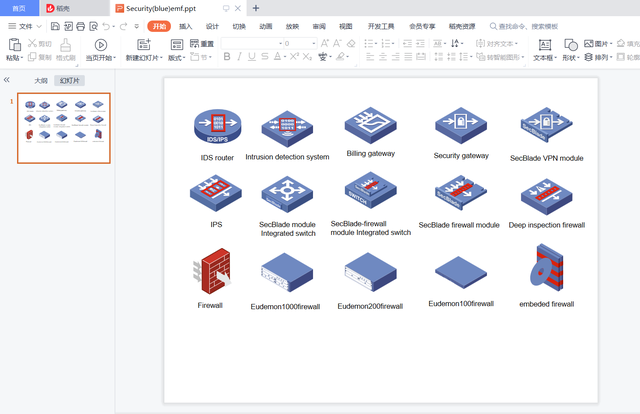The width and height of the screenshot is (640, 414).
Task: Select the Slides (幻灯片) panel tab
Action: 69,81
